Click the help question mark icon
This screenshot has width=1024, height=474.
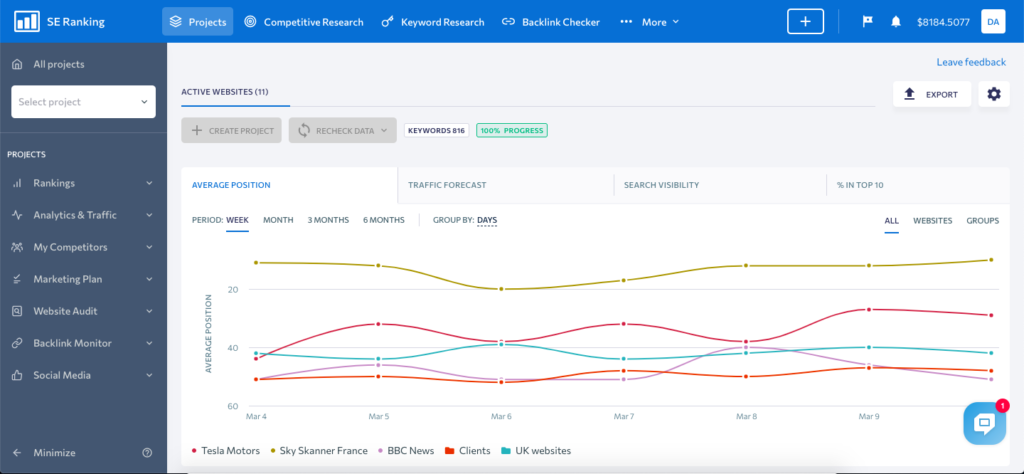(x=147, y=453)
